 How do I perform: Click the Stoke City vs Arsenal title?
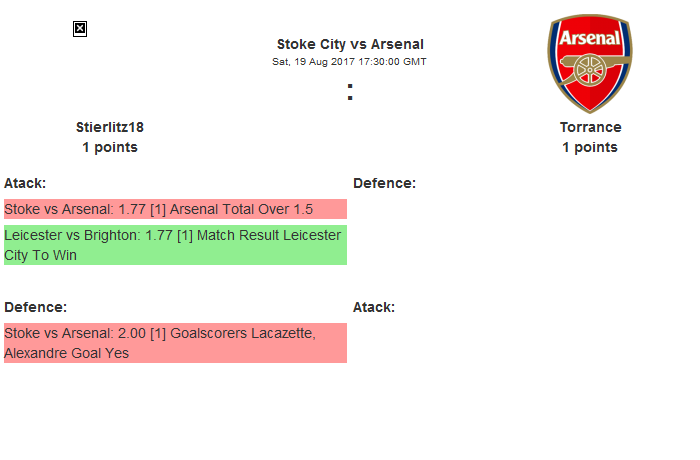click(350, 44)
